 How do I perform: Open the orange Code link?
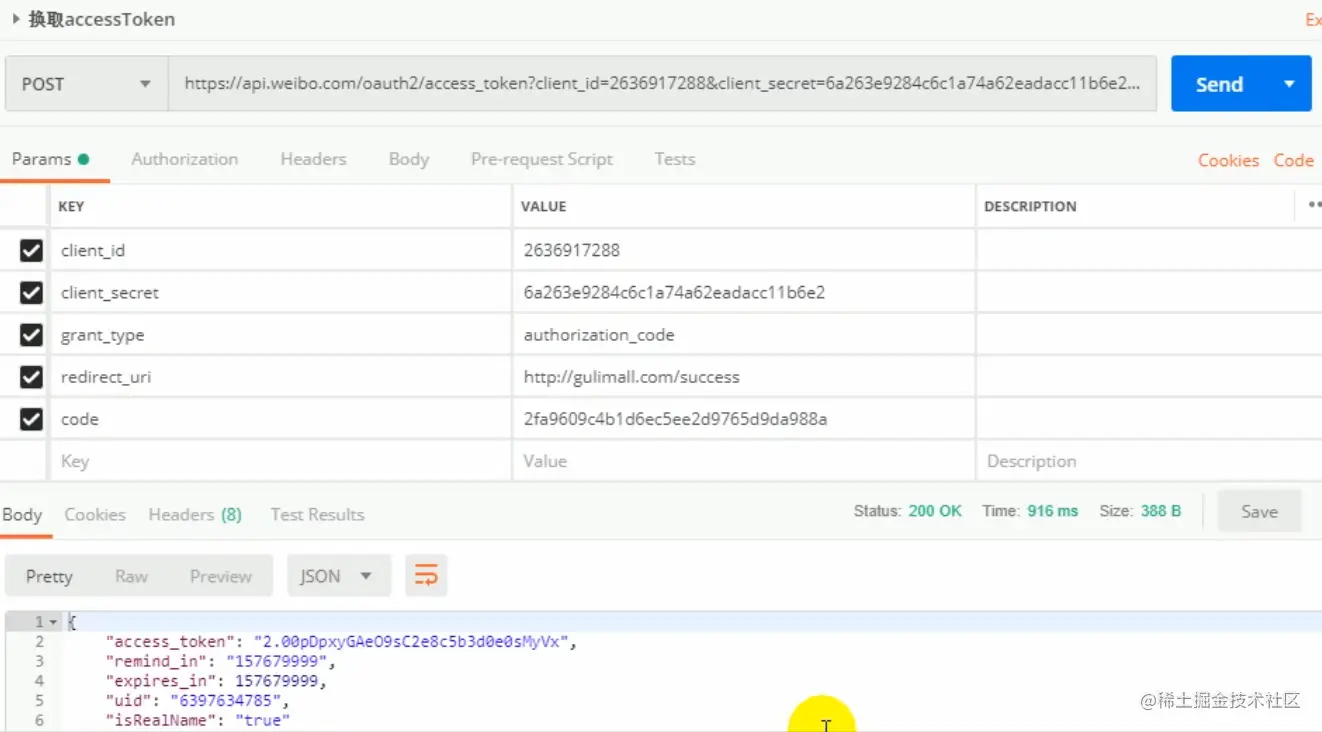[1293, 160]
